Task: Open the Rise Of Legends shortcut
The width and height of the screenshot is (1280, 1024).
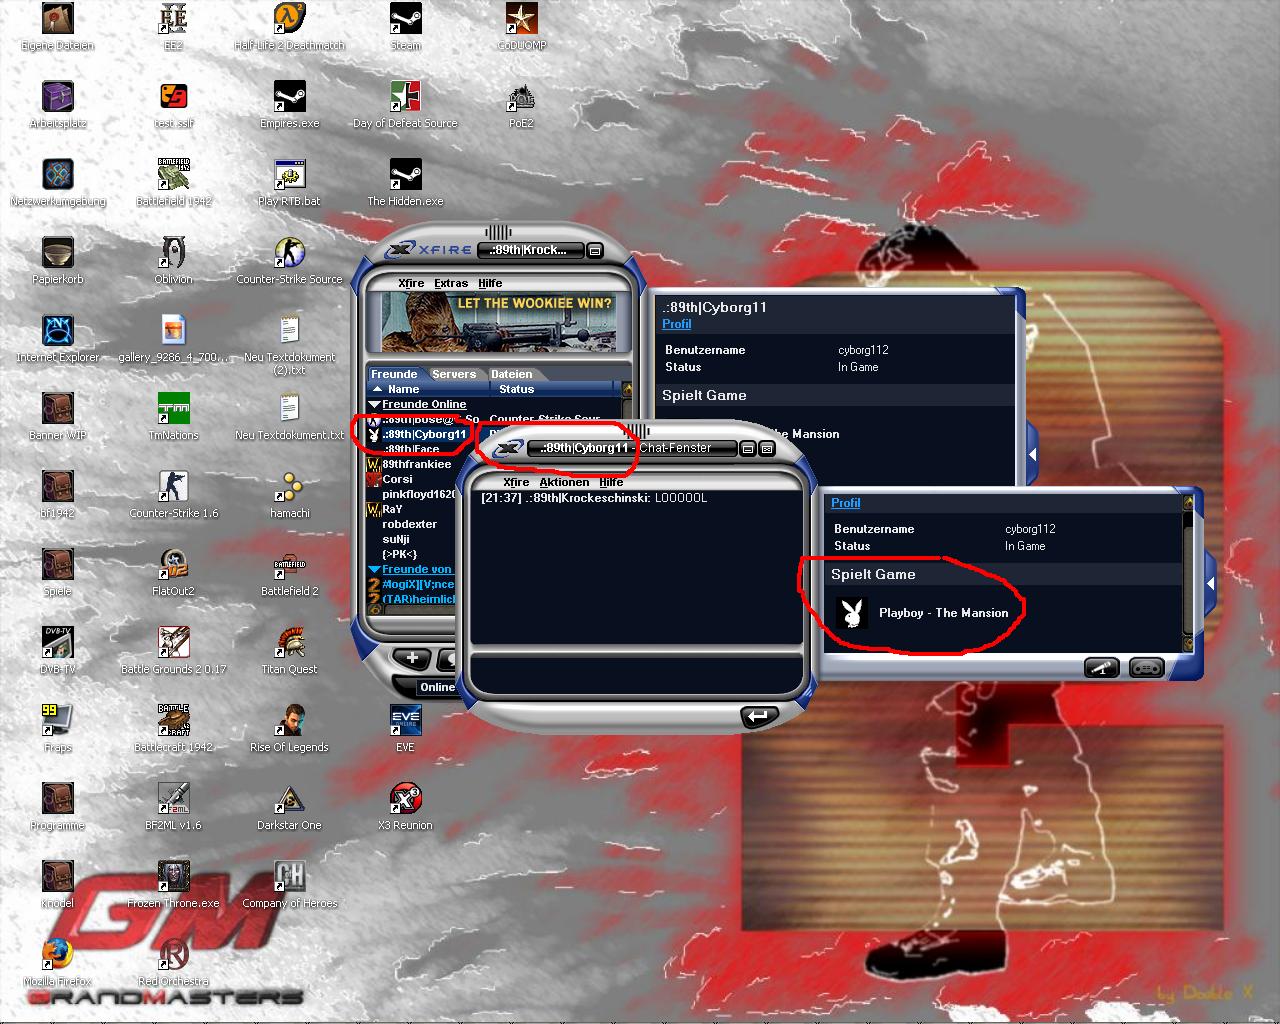Action: 289,729
